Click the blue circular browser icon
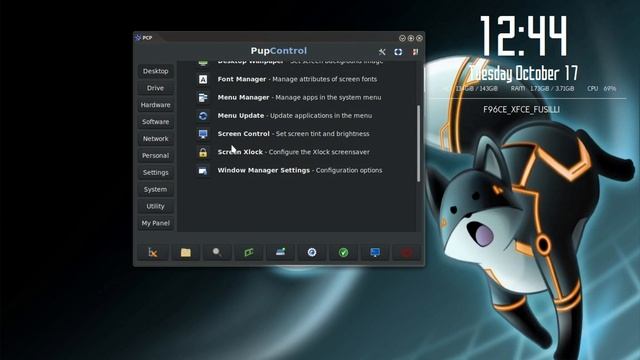The height and width of the screenshot is (360, 640). click(x=312, y=253)
